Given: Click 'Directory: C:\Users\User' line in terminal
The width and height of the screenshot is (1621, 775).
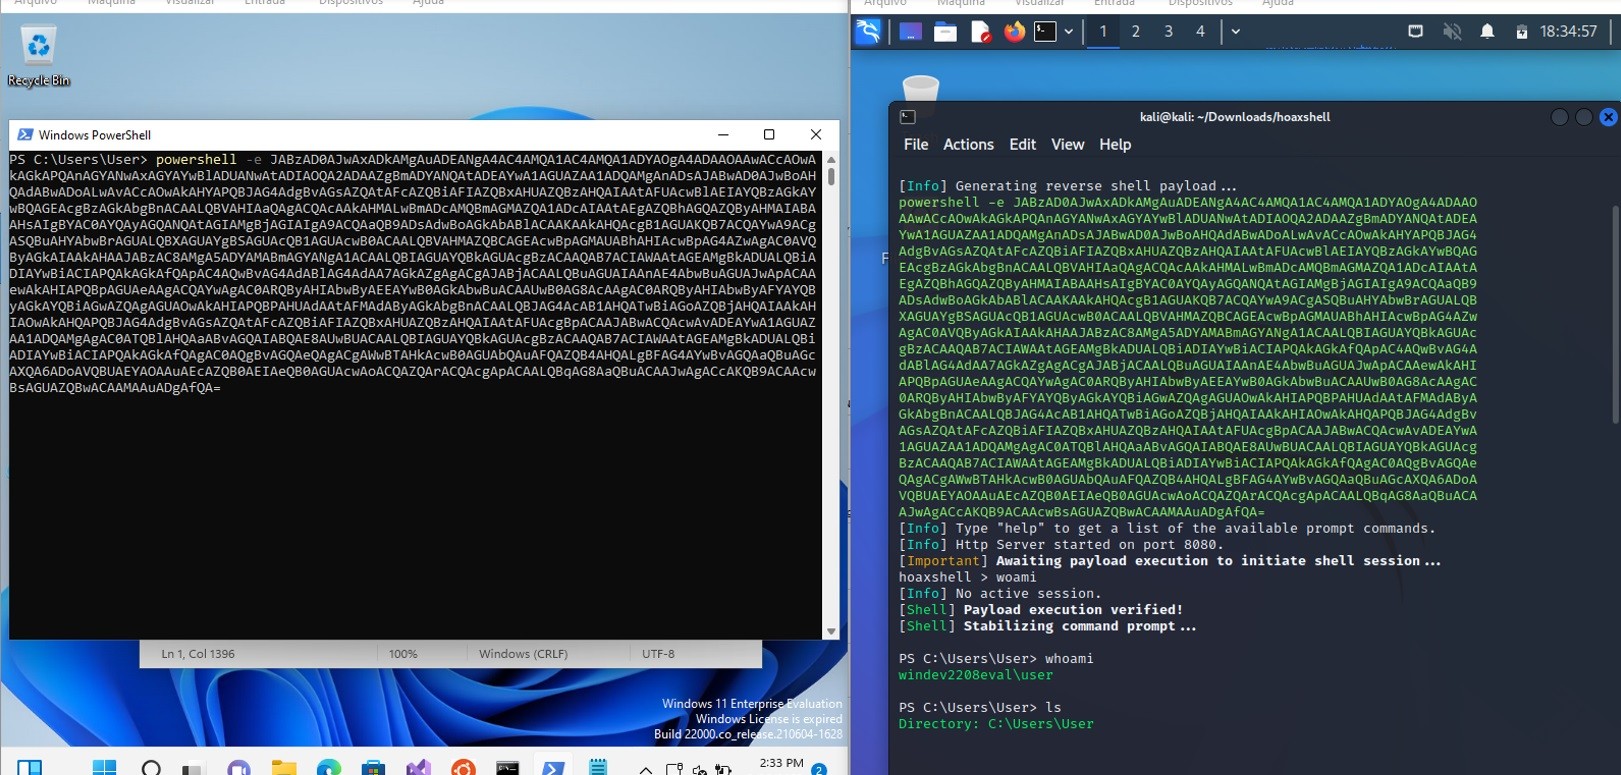Looking at the screenshot, I should point(996,724).
